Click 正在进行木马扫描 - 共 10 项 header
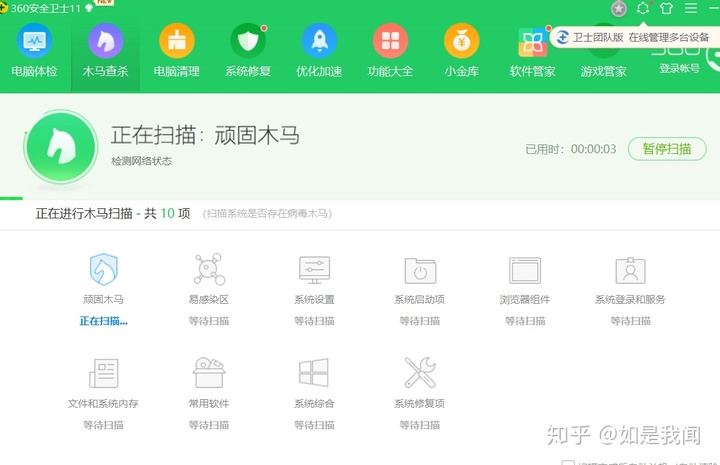The width and height of the screenshot is (720, 465). click(113, 213)
